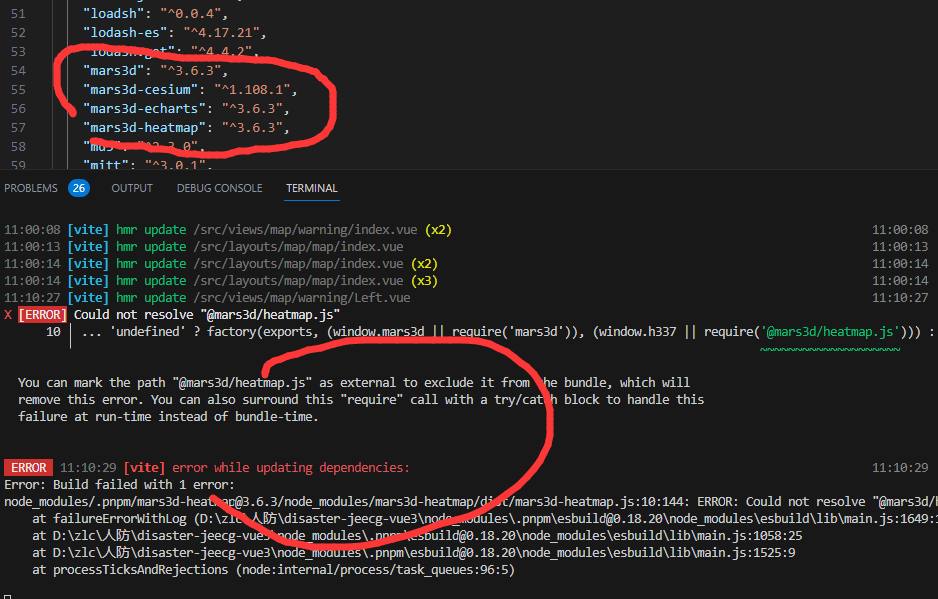Click the problems count badge showing 26

[x=79, y=188]
